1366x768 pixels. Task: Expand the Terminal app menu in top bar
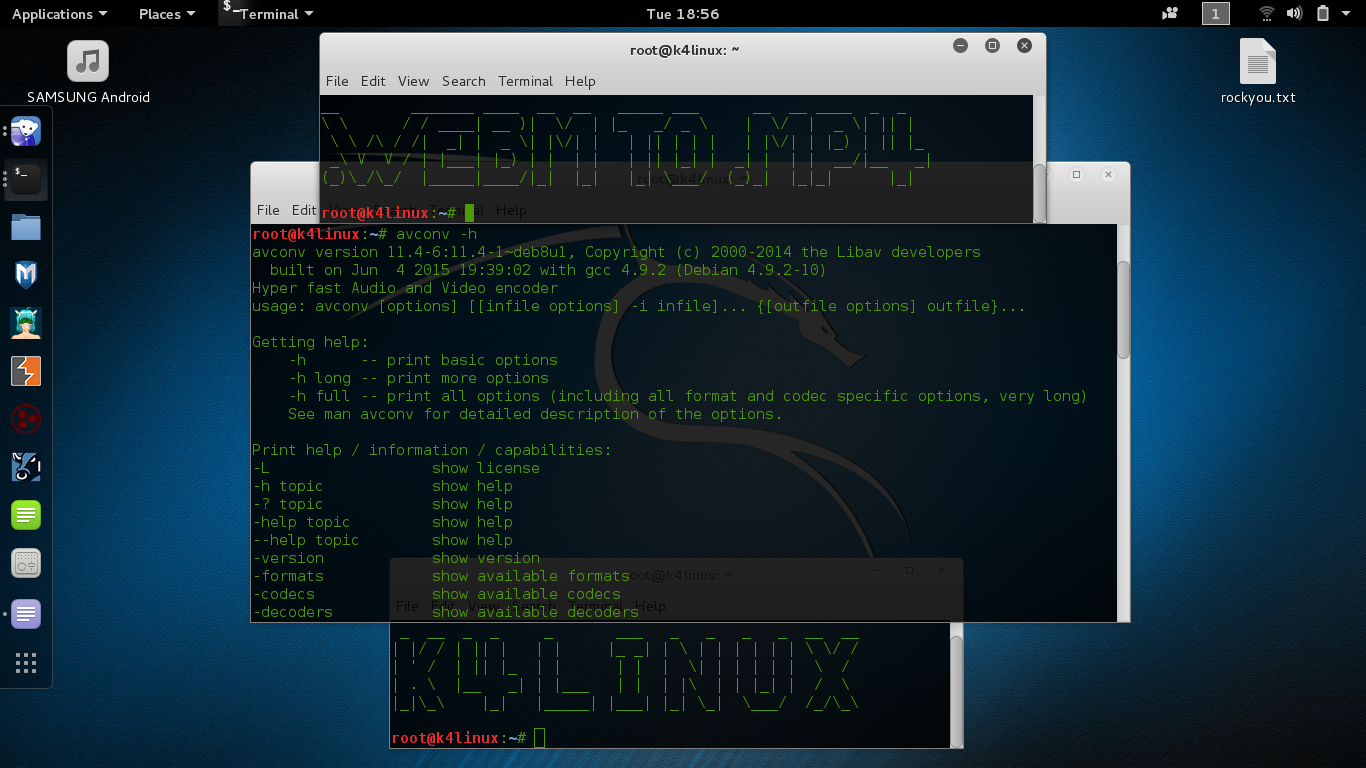267,14
